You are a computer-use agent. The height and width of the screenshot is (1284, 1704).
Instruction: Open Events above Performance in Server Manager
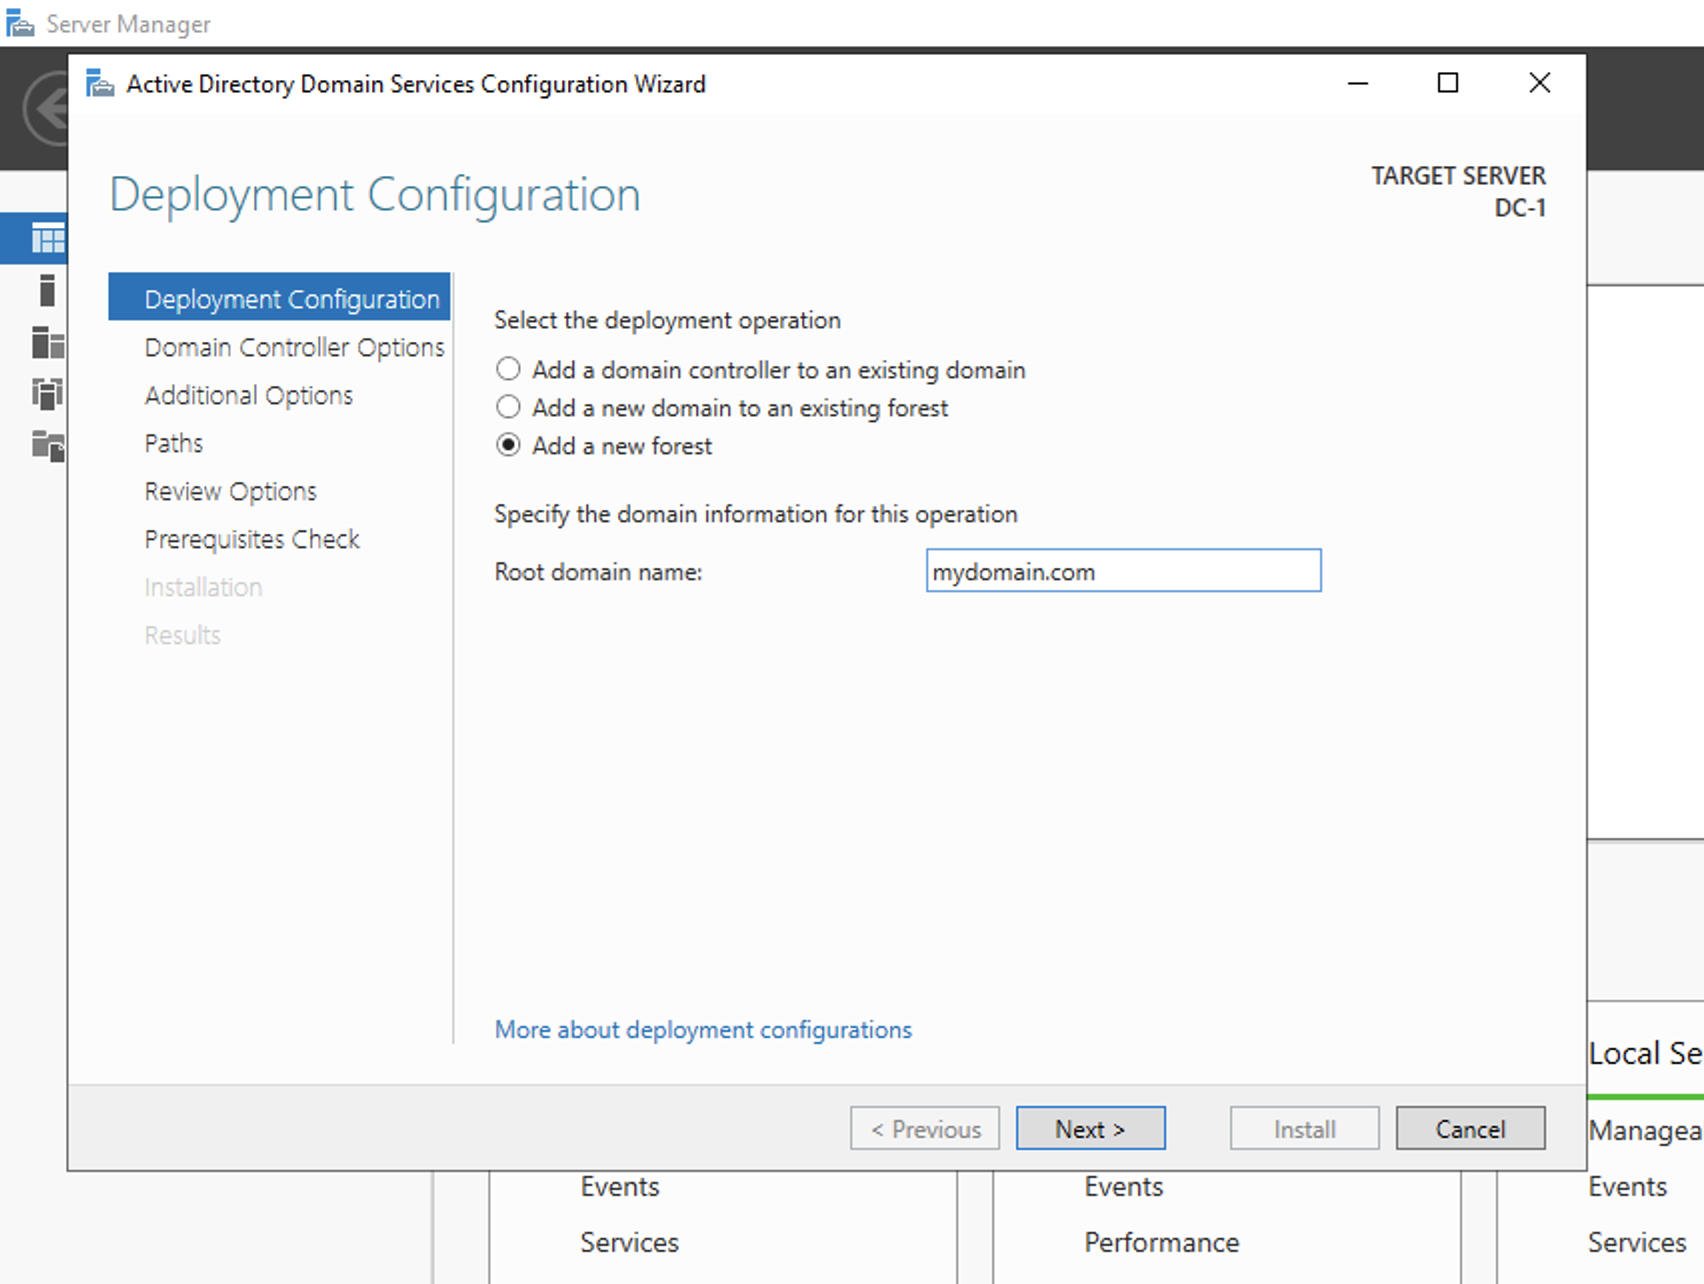pos(1123,1186)
